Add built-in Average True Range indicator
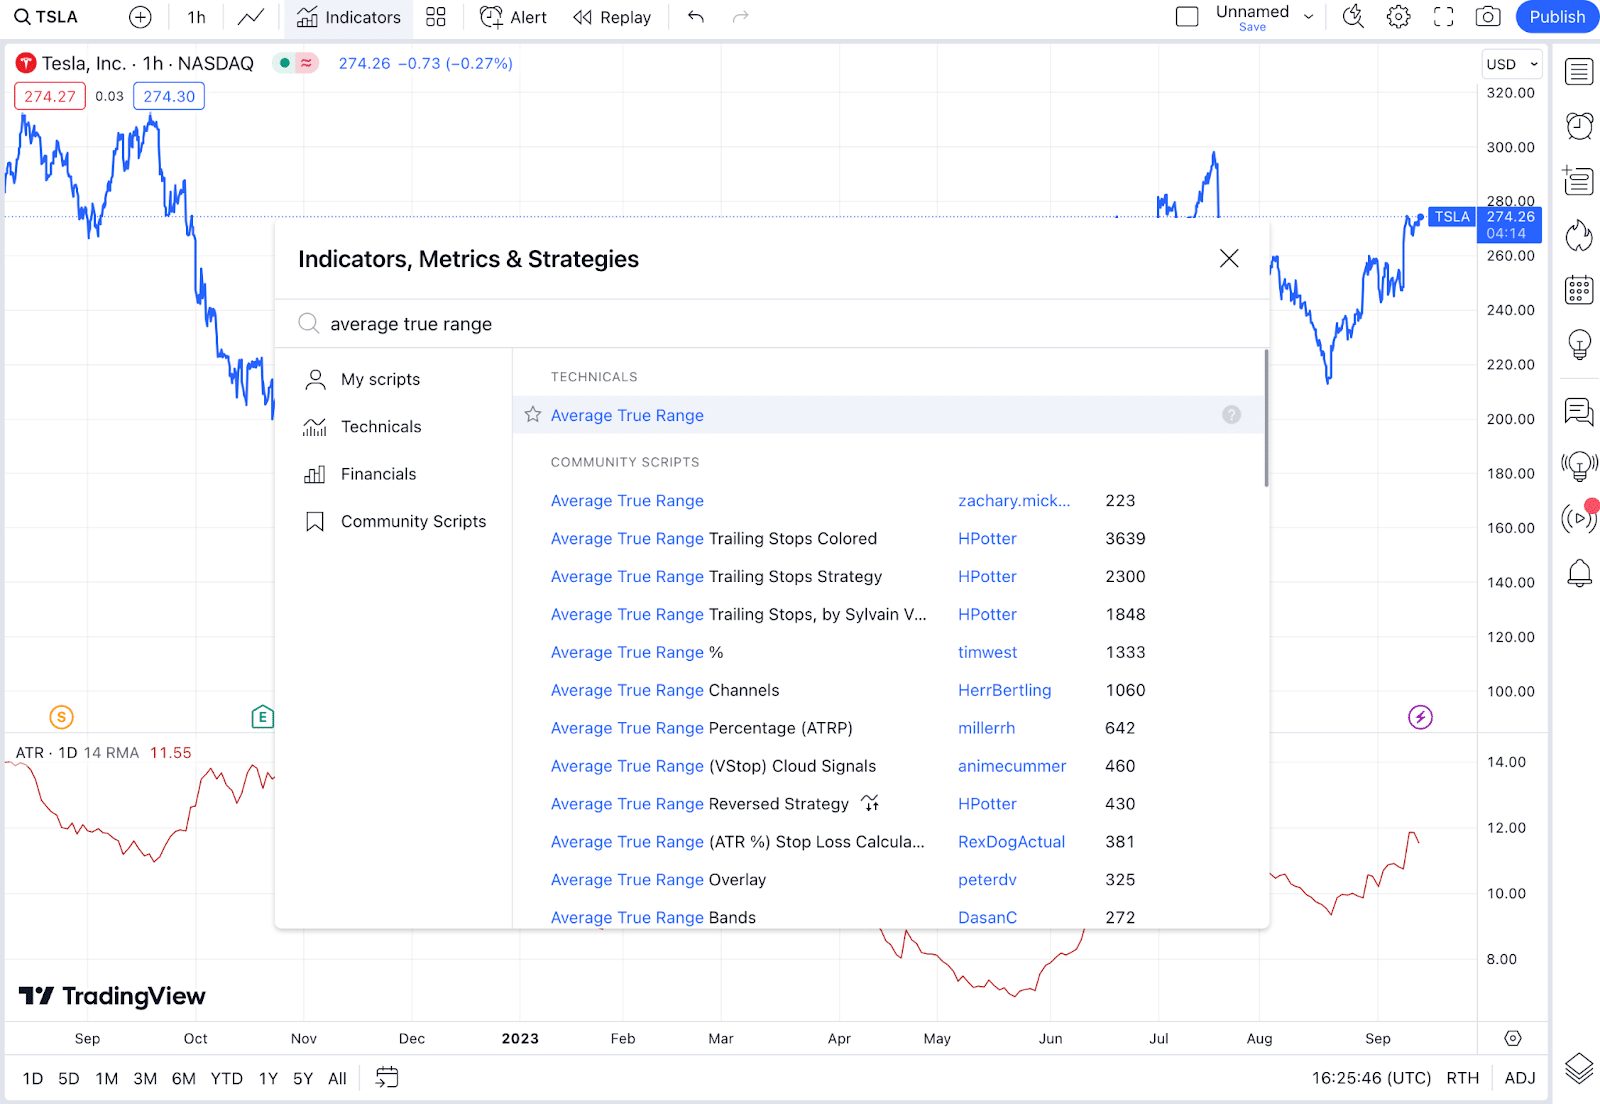 point(889,415)
